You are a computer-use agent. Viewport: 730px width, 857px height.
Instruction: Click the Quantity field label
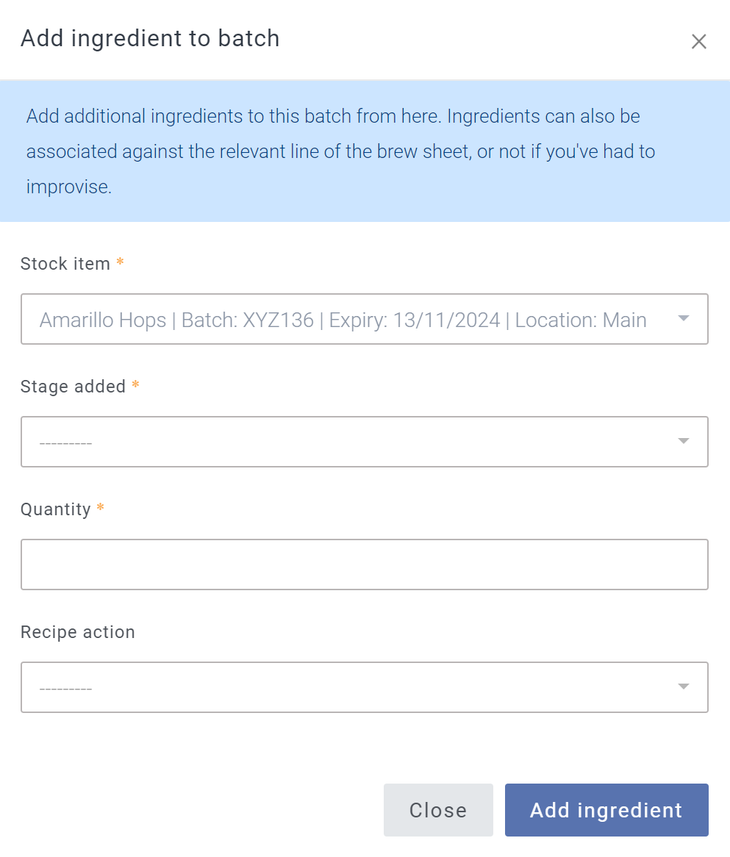(55, 510)
